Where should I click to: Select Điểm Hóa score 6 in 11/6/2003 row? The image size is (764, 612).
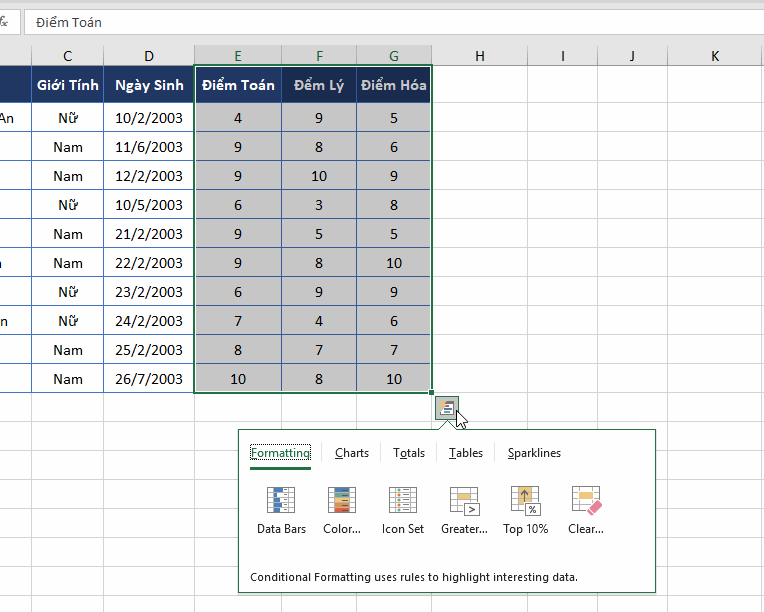(394, 147)
